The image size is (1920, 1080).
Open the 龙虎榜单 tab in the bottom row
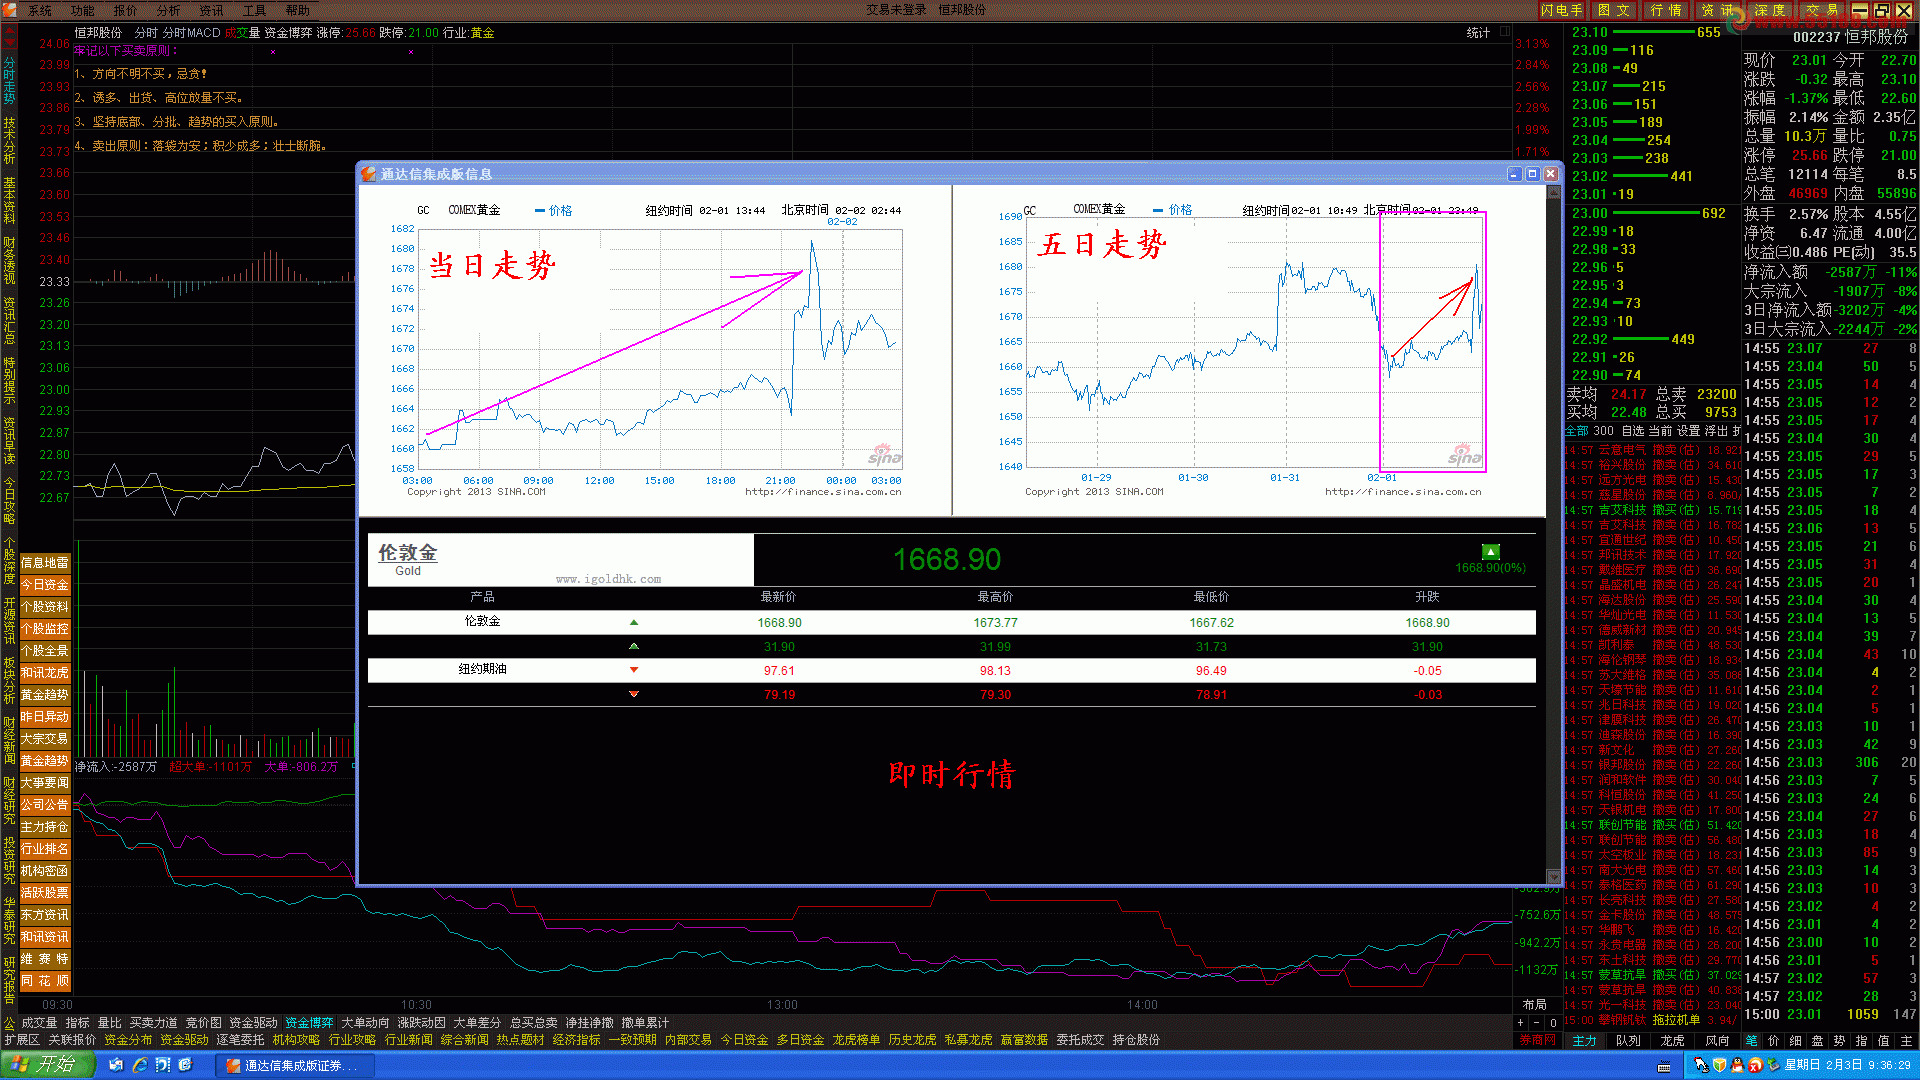pyautogui.click(x=856, y=1040)
